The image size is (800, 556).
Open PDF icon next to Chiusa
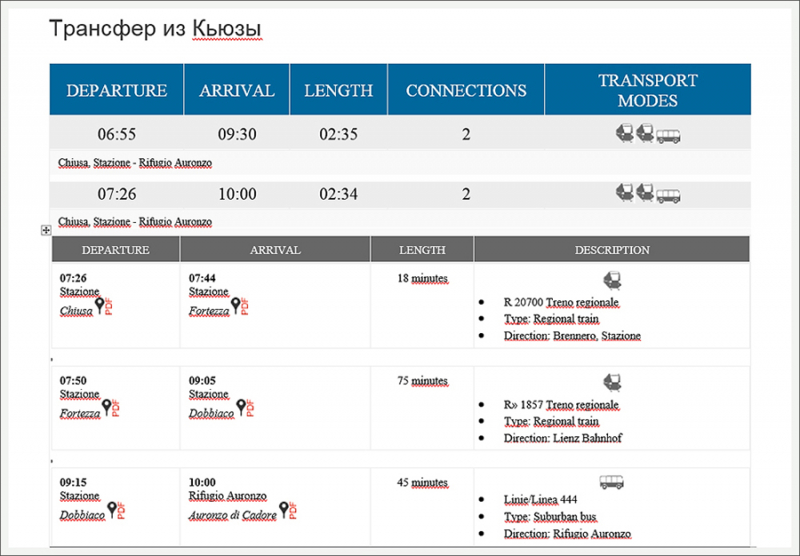[109, 307]
